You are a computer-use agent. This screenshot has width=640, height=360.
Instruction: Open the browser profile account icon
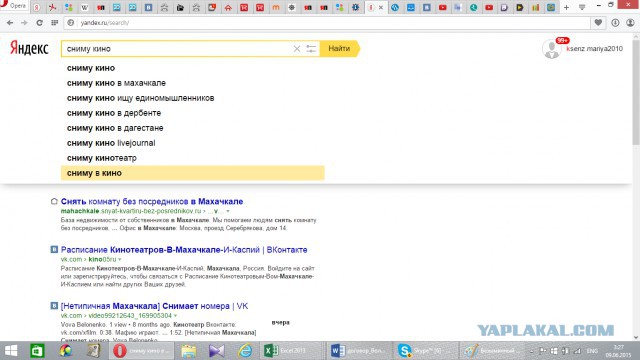tap(630, 23)
